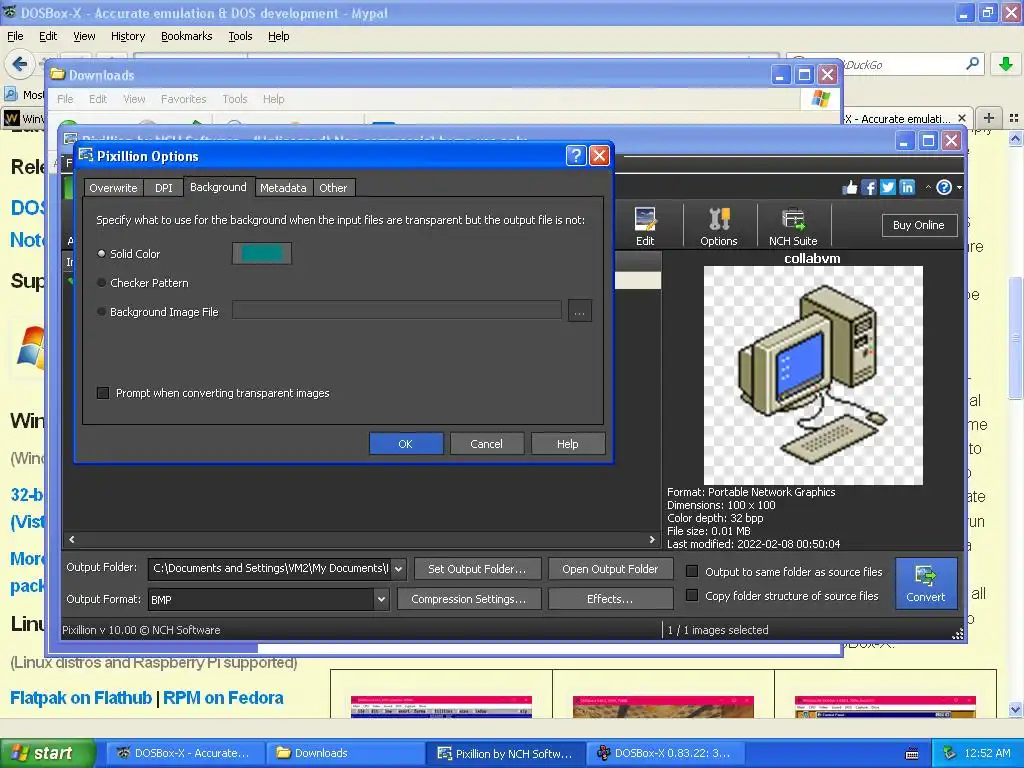Open browser Bookmarks menu
The width and height of the screenshot is (1024, 768).
tap(187, 36)
